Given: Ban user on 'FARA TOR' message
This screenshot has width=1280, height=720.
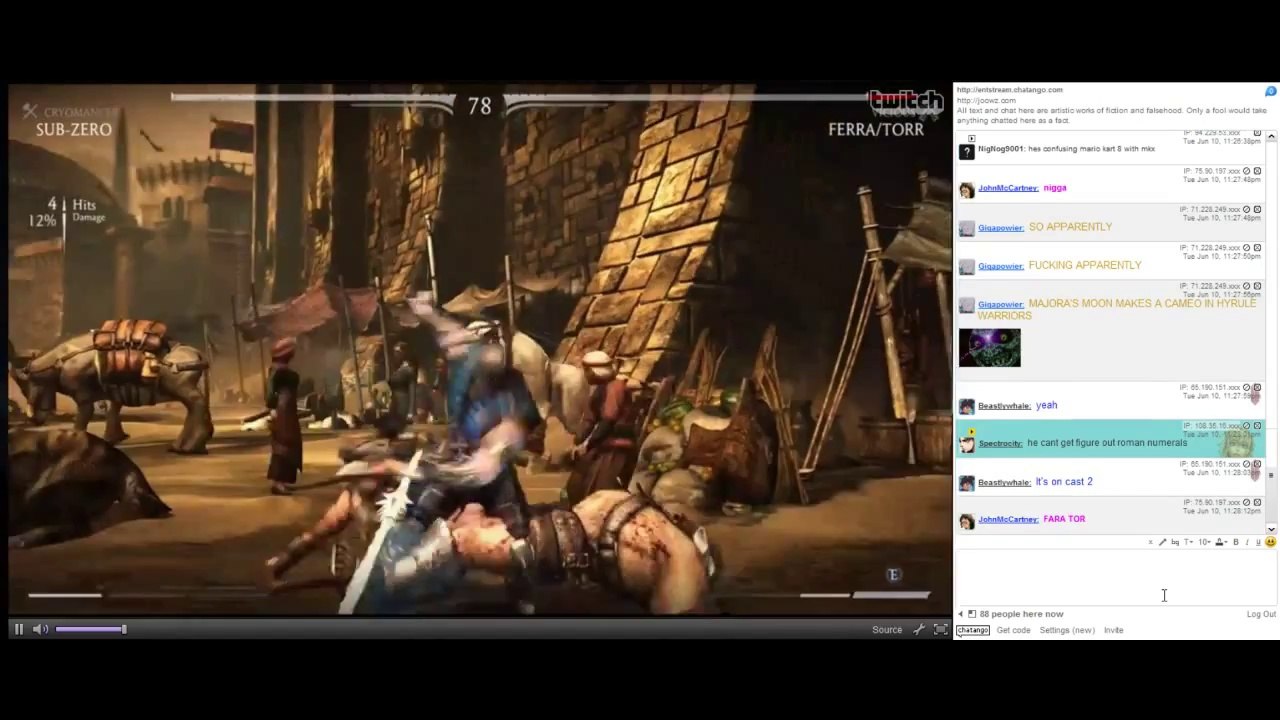Looking at the screenshot, I should pos(1246,503).
